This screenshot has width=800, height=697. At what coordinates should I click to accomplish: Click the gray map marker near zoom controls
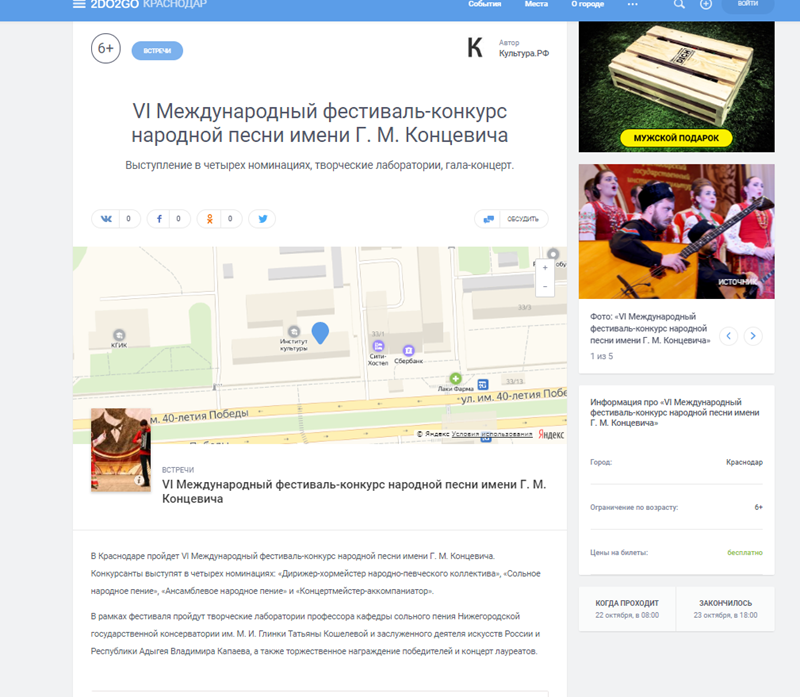[x=553, y=254]
